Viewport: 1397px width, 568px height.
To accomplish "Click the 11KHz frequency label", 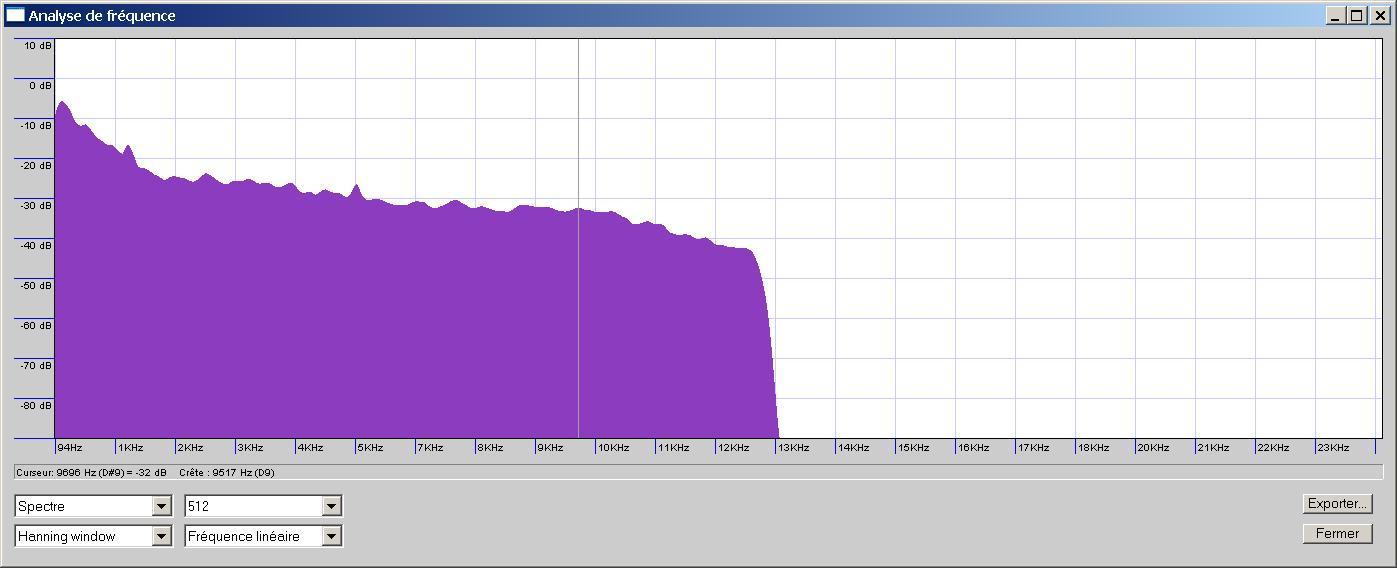I will [673, 447].
